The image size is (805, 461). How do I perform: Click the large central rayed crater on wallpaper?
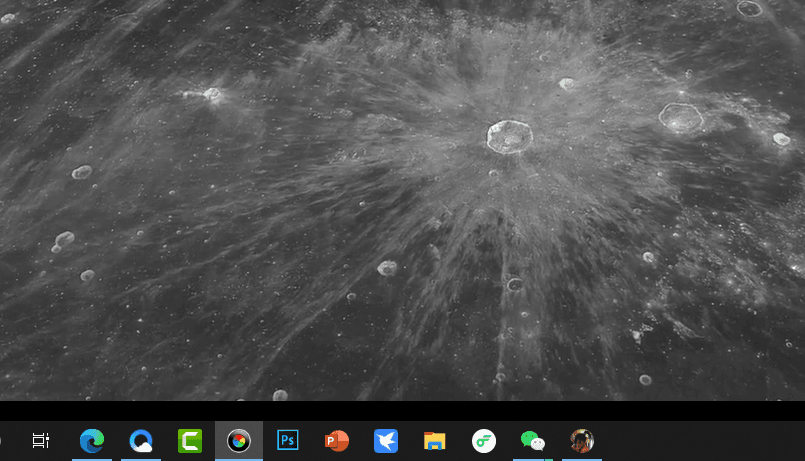click(x=509, y=137)
